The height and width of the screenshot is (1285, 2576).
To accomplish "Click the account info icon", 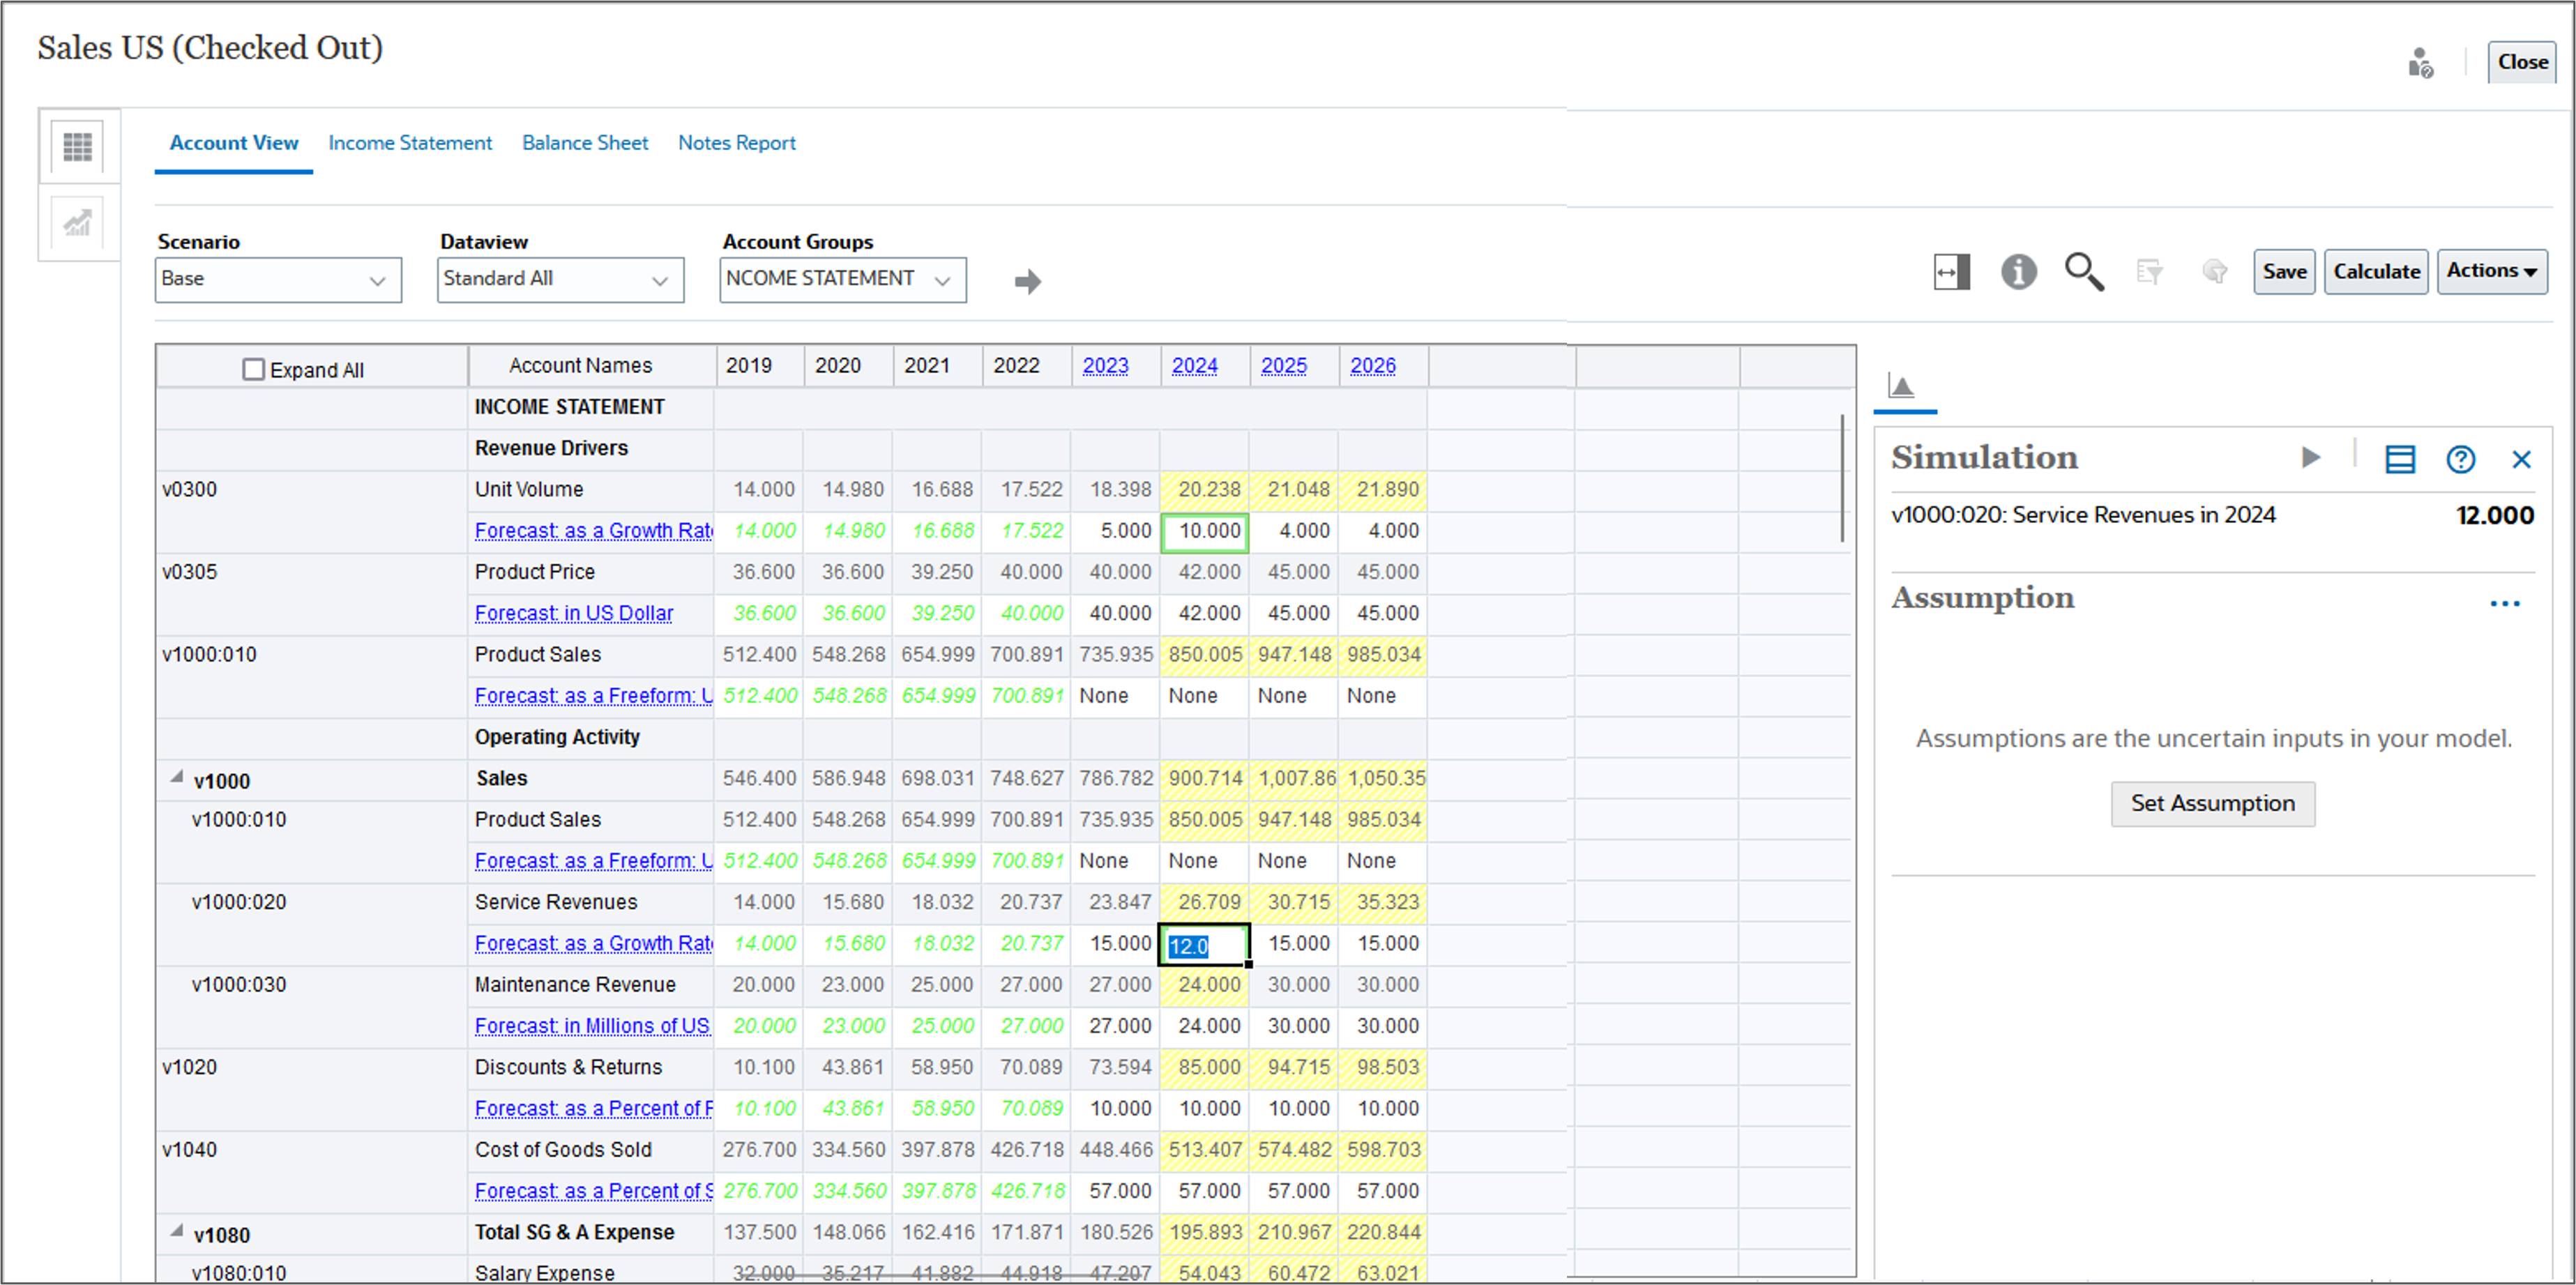I will click(2018, 271).
